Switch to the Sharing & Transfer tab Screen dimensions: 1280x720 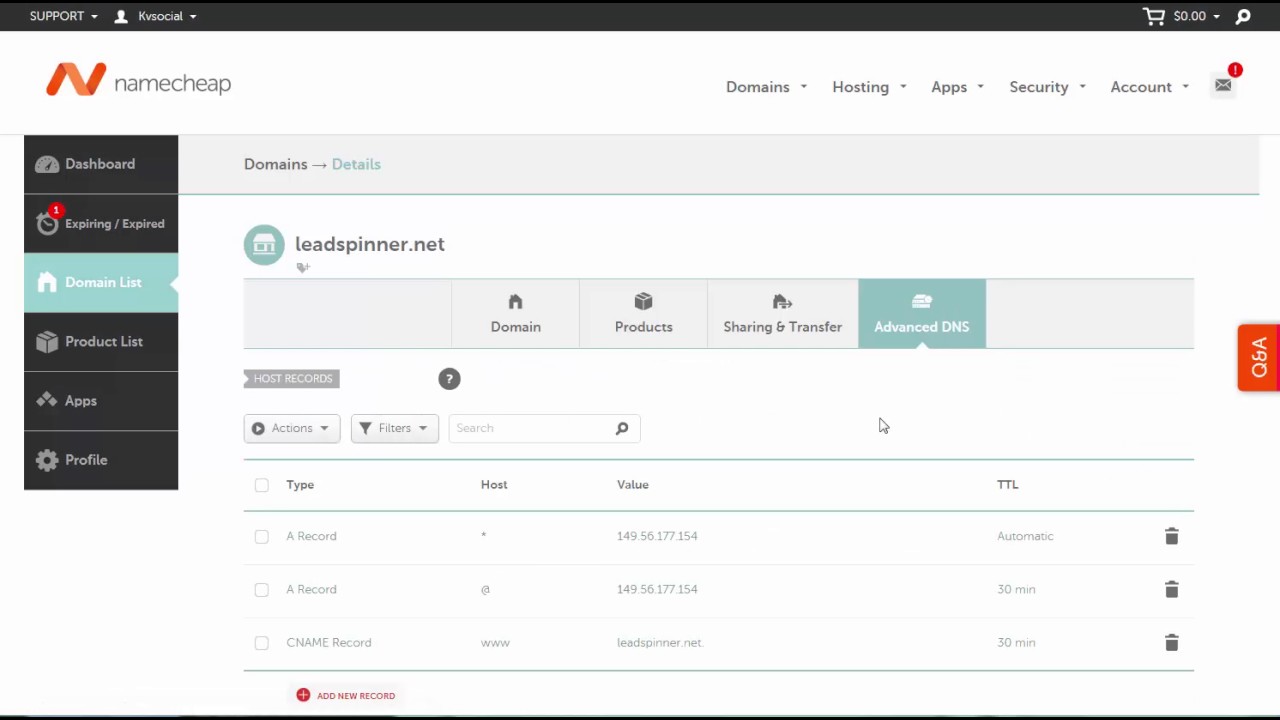(x=782, y=314)
